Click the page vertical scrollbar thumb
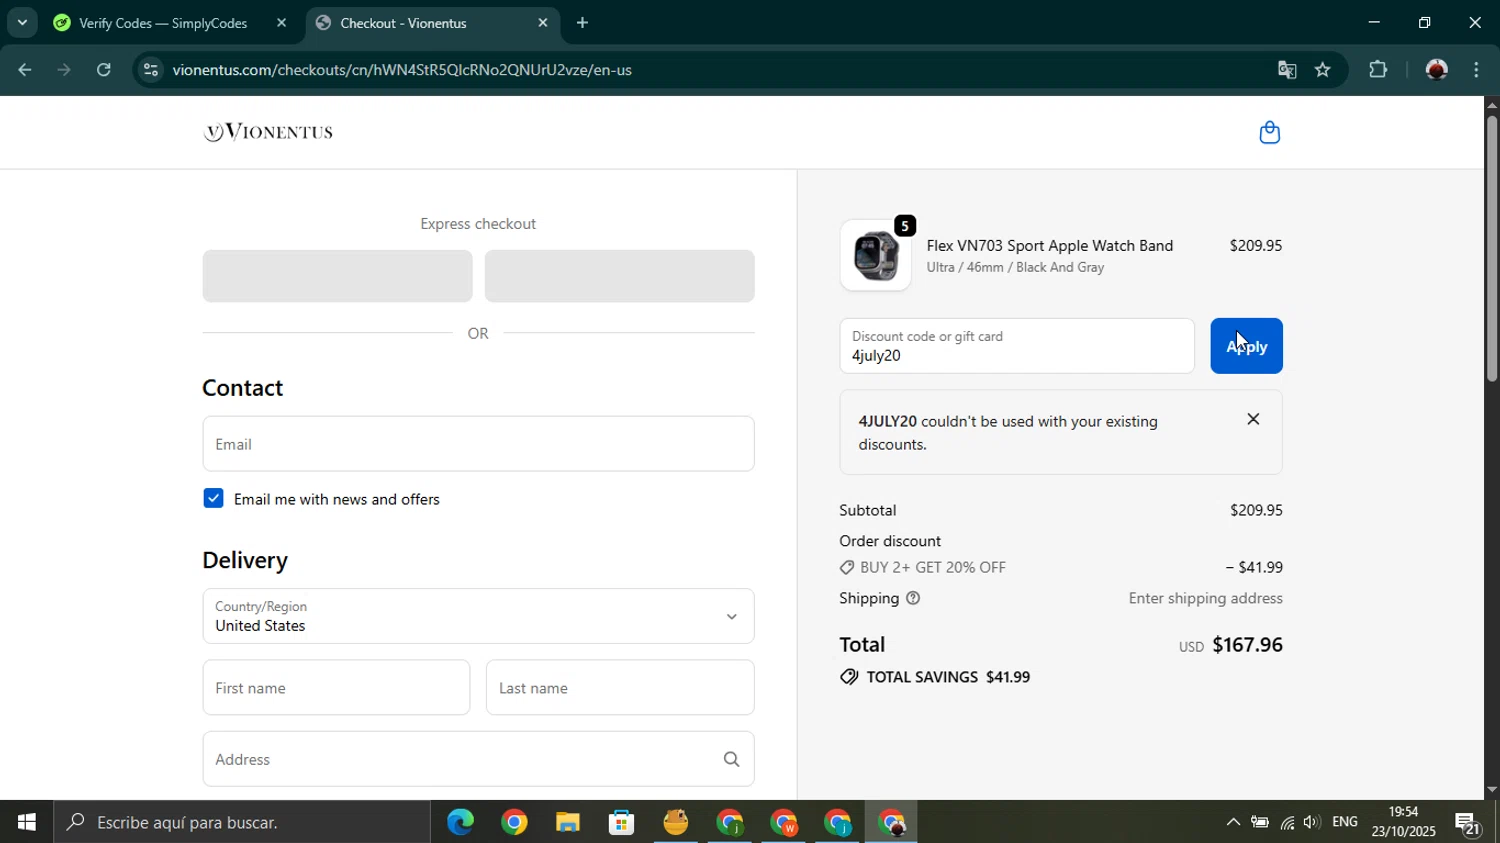This screenshot has height=843, width=1500. 1491,248
